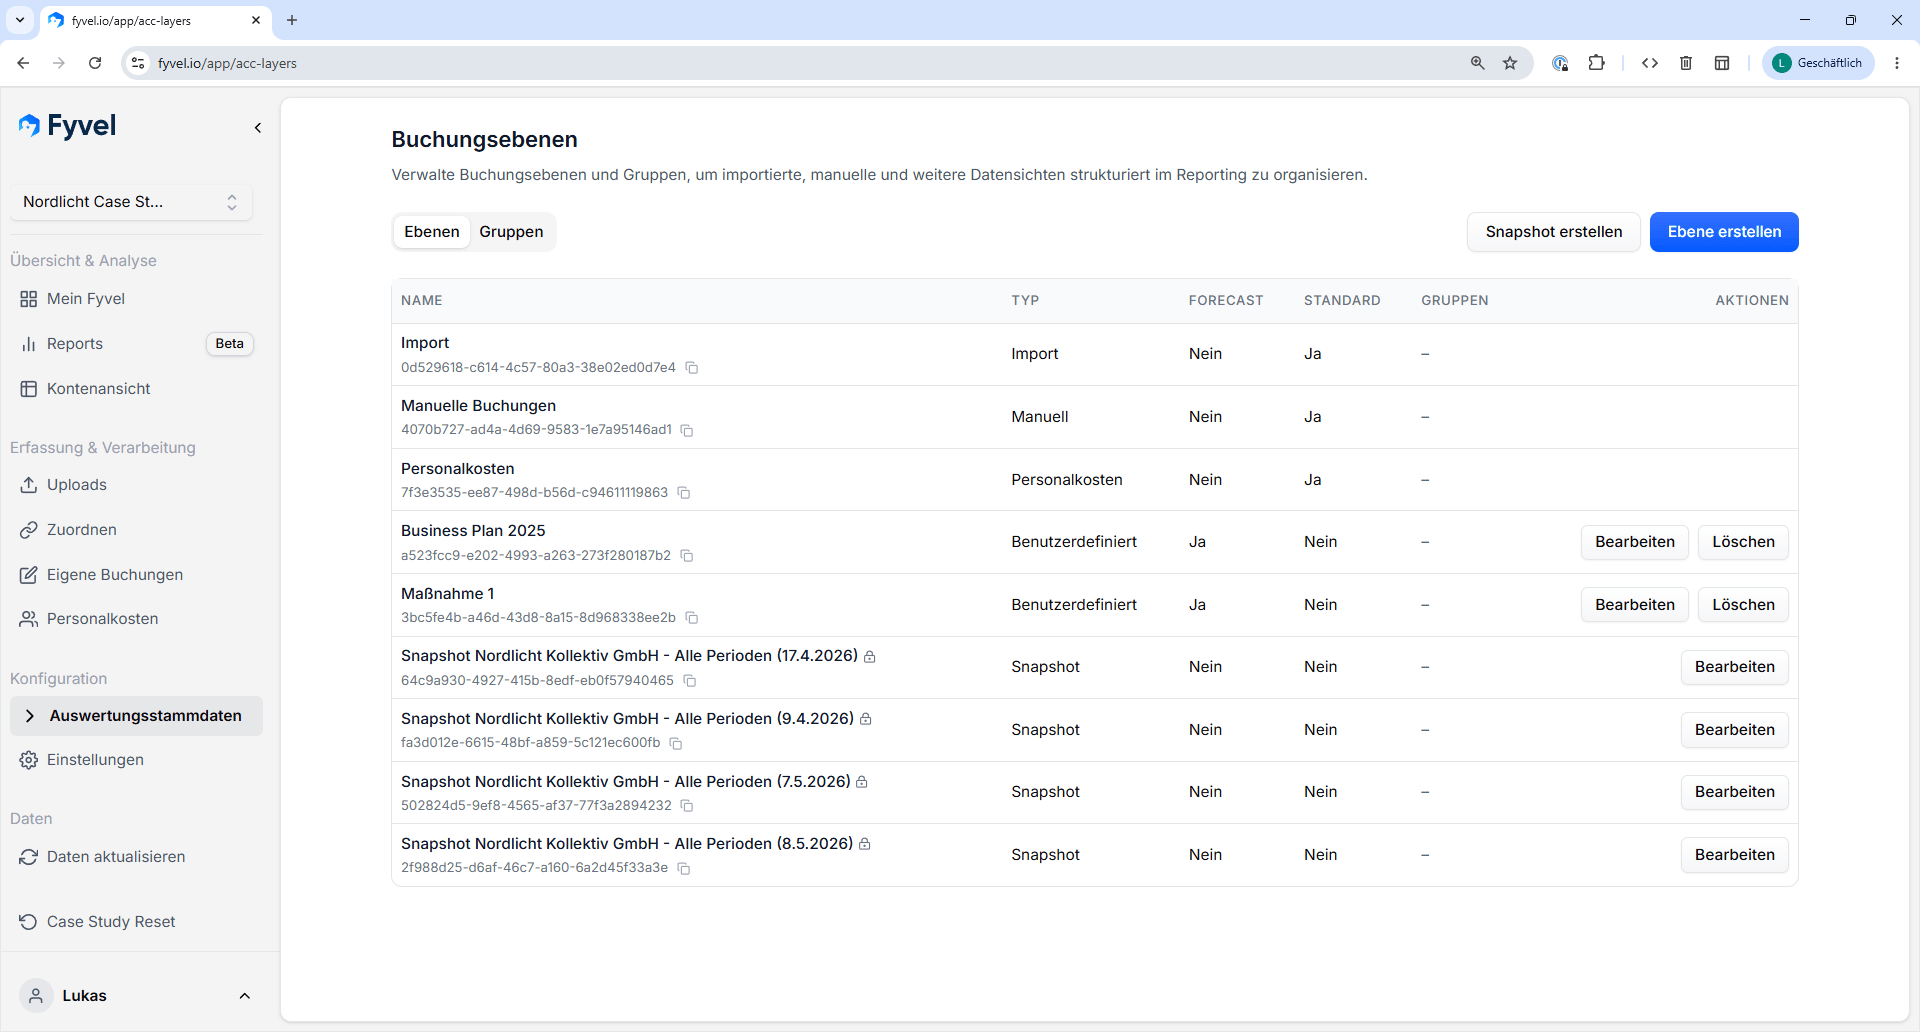Screen dimensions: 1920x1032
Task: Close the fyvel.io browser tab
Action: [x=256, y=20]
